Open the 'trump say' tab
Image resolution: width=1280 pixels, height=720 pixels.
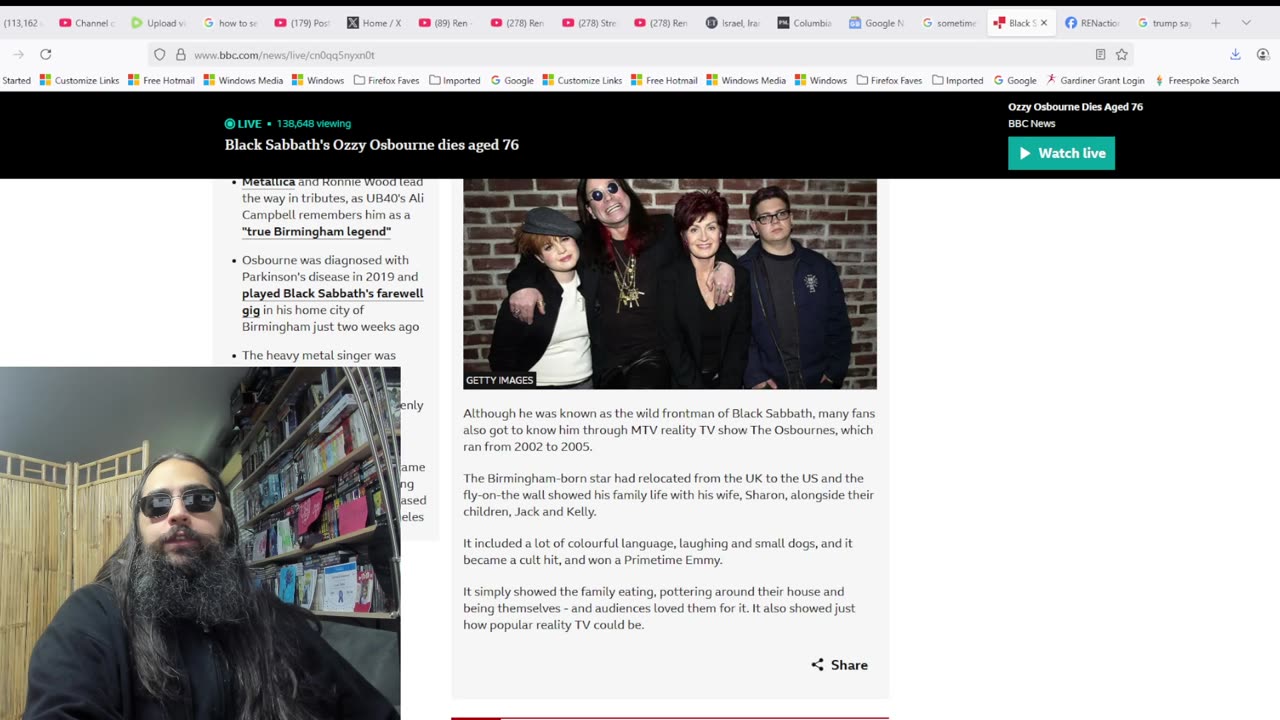coord(1165,23)
